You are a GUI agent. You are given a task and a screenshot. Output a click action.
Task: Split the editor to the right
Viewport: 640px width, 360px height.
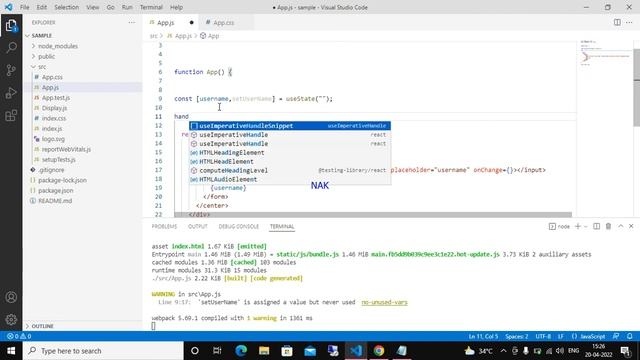[x=617, y=22]
